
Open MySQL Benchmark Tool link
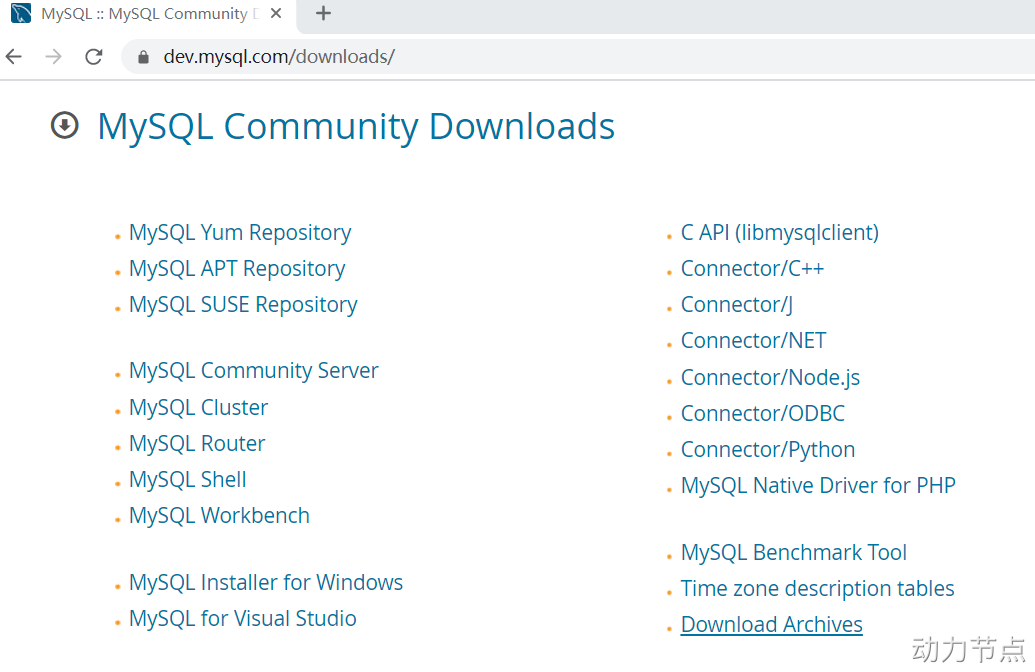(793, 553)
